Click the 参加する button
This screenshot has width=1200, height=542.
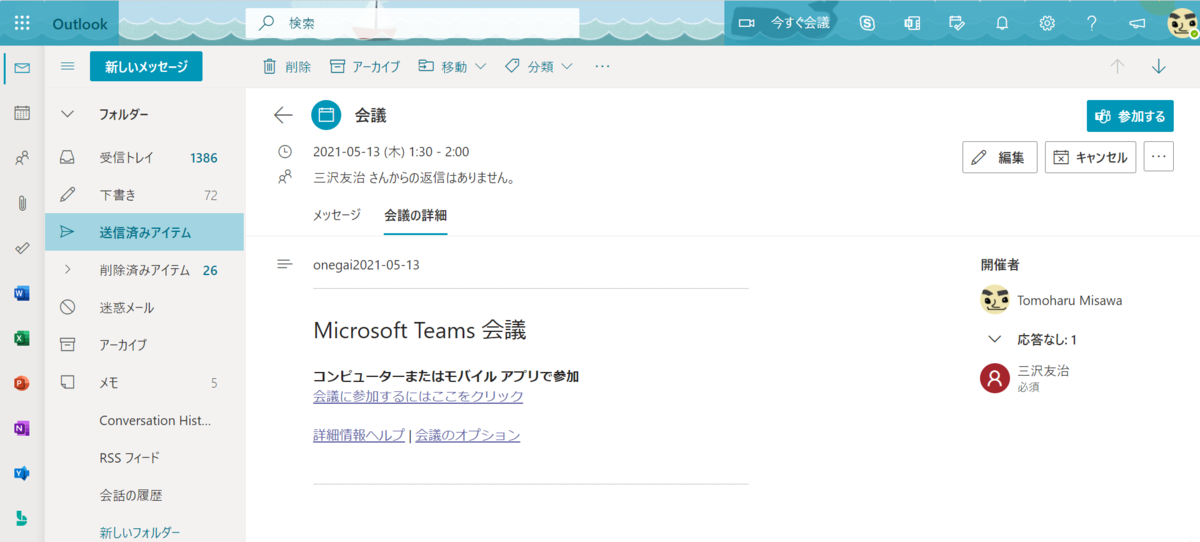click(1130, 116)
